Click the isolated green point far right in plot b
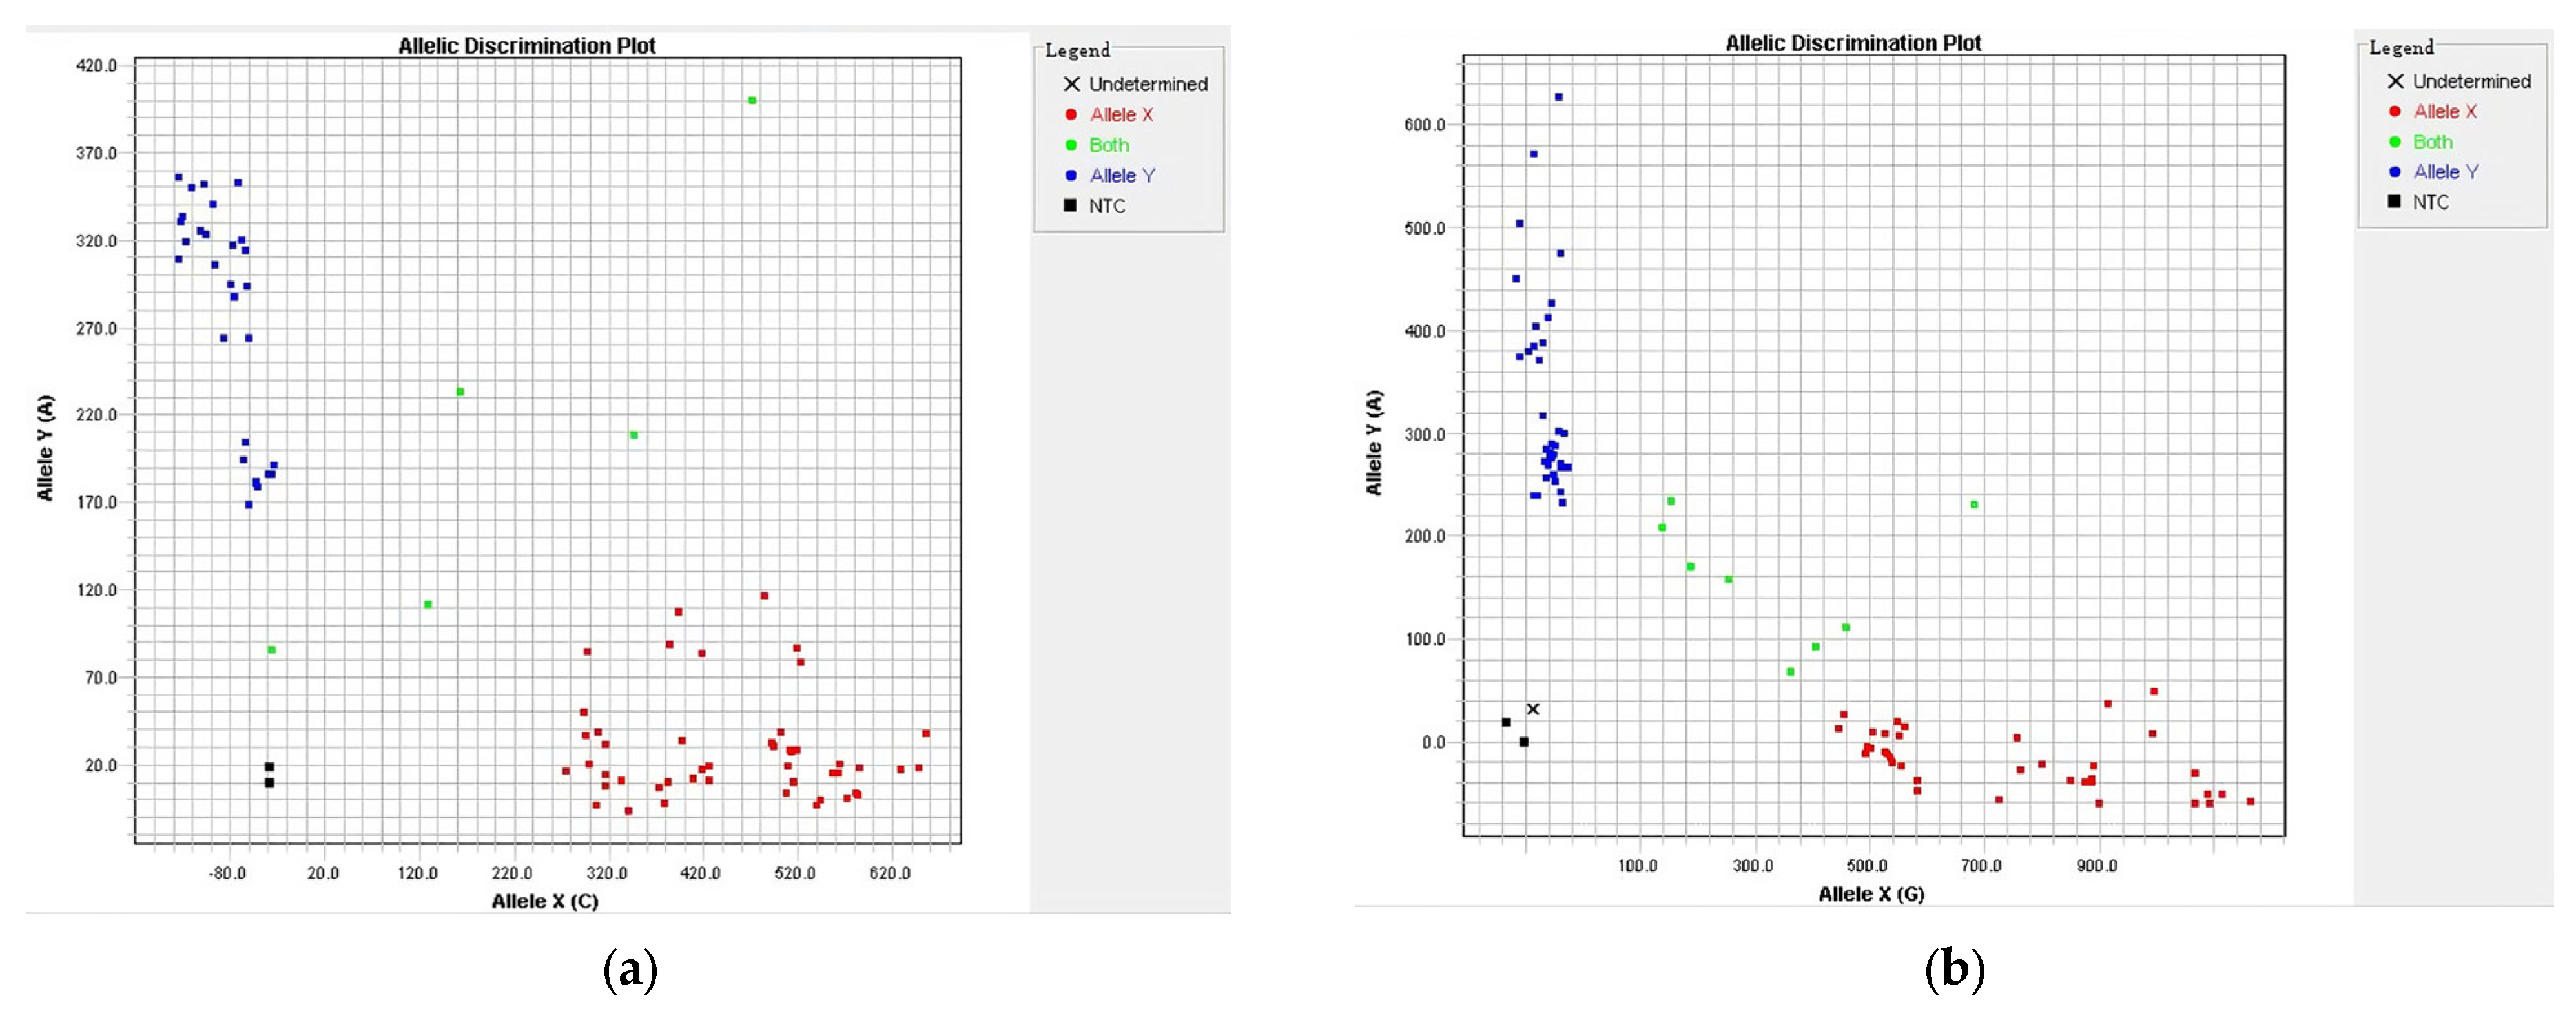The image size is (2576, 1011). (1974, 505)
